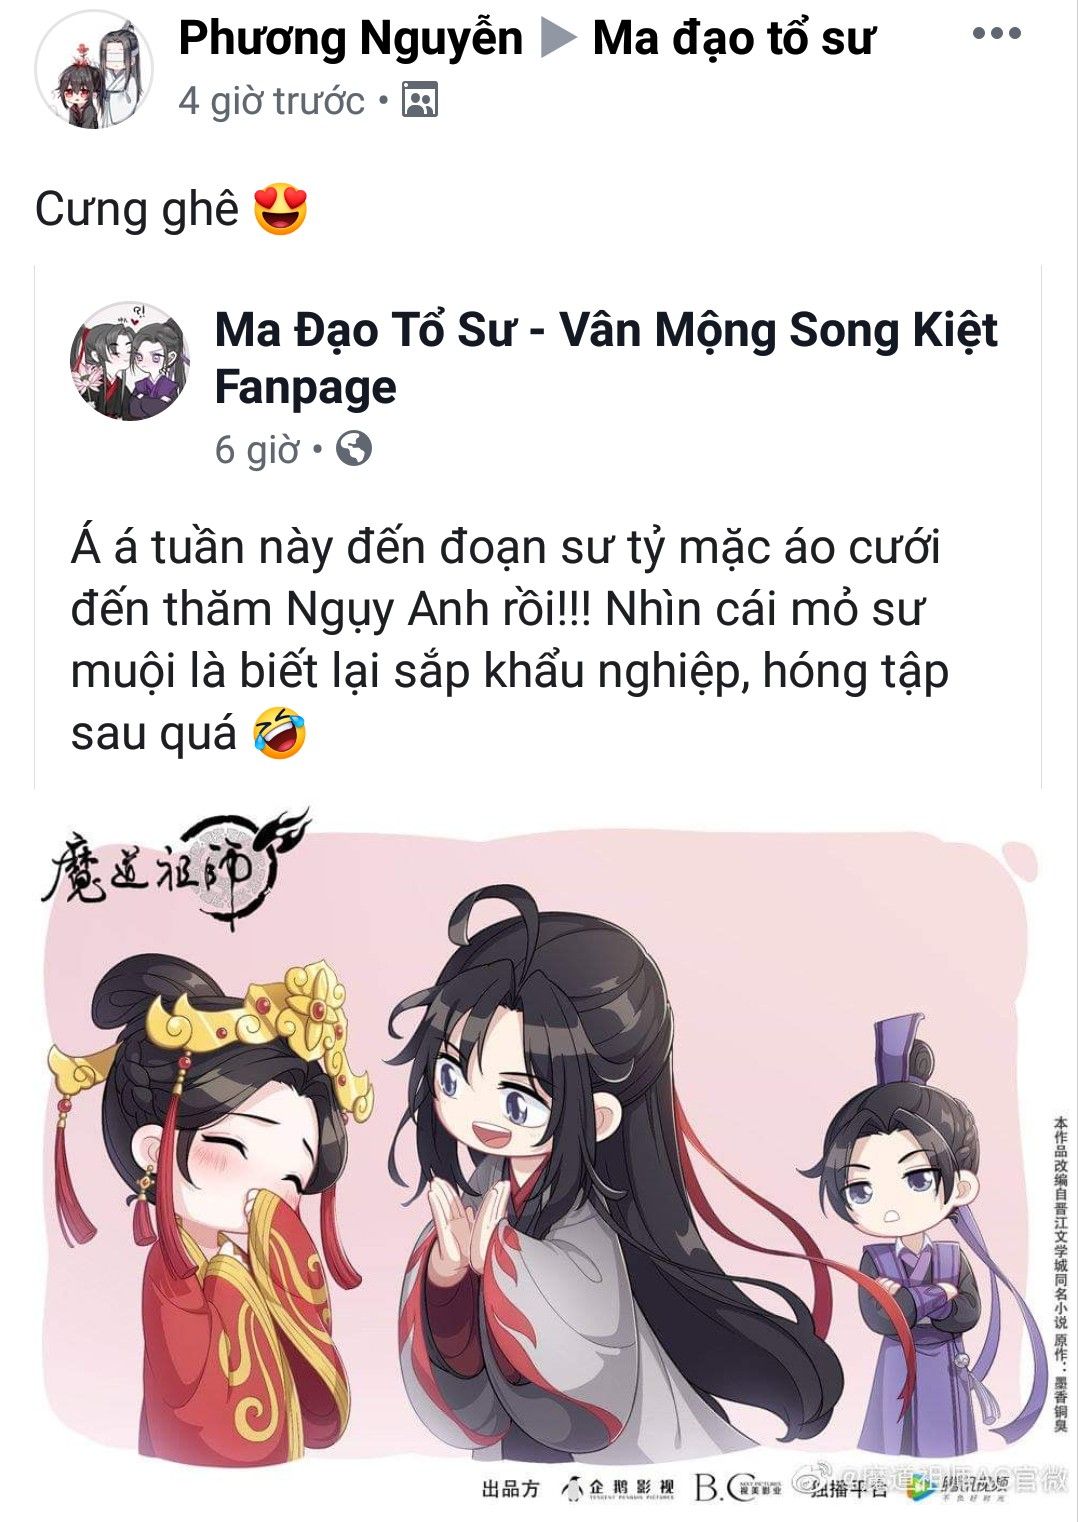
Task: Open the Ma đạo tổ sư group link
Action: coord(733,39)
